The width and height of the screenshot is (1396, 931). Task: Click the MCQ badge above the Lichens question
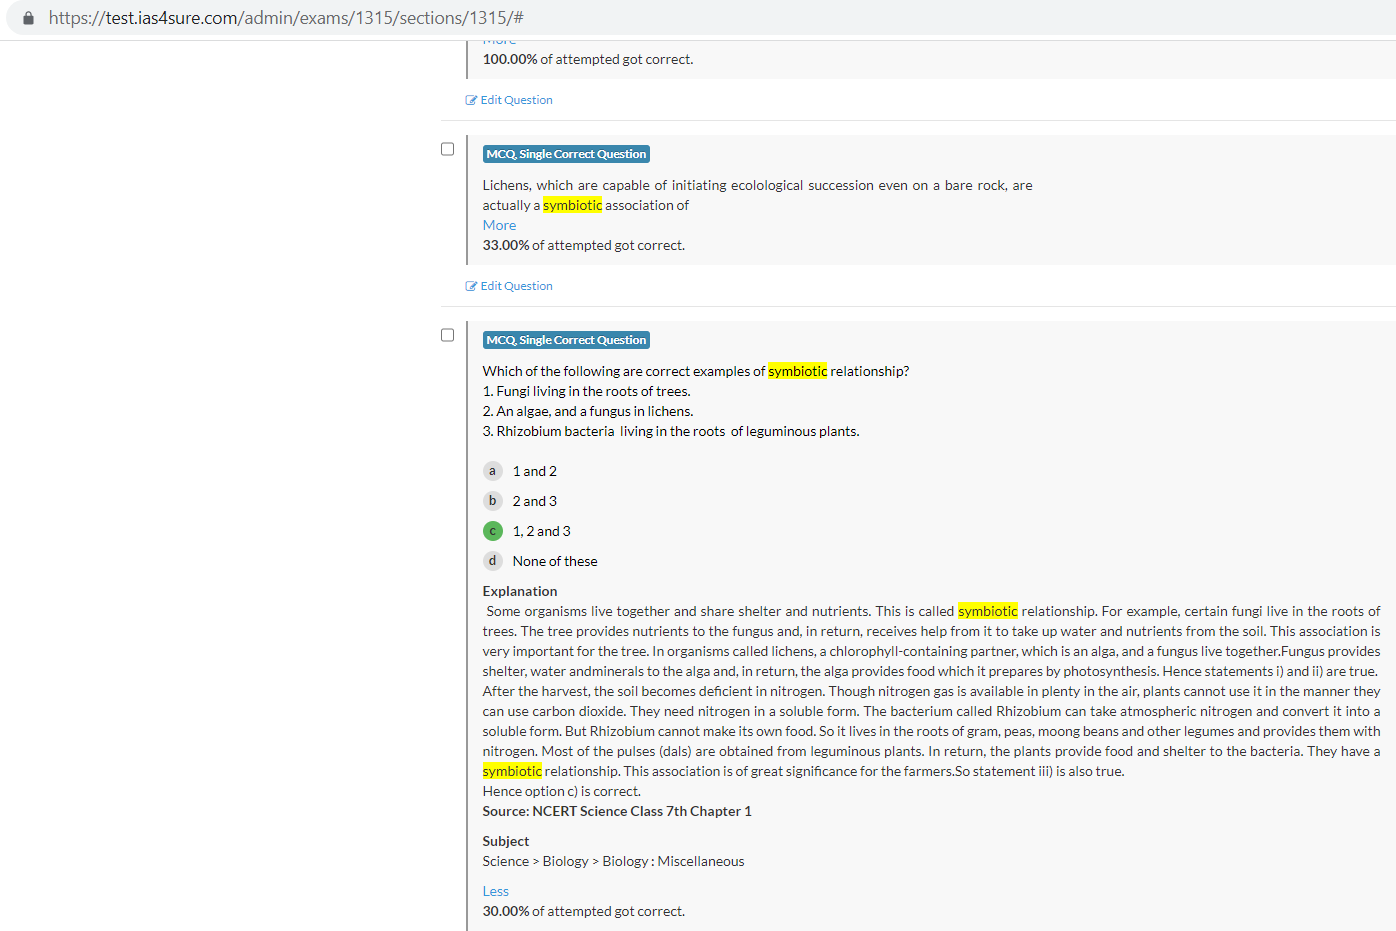(566, 154)
